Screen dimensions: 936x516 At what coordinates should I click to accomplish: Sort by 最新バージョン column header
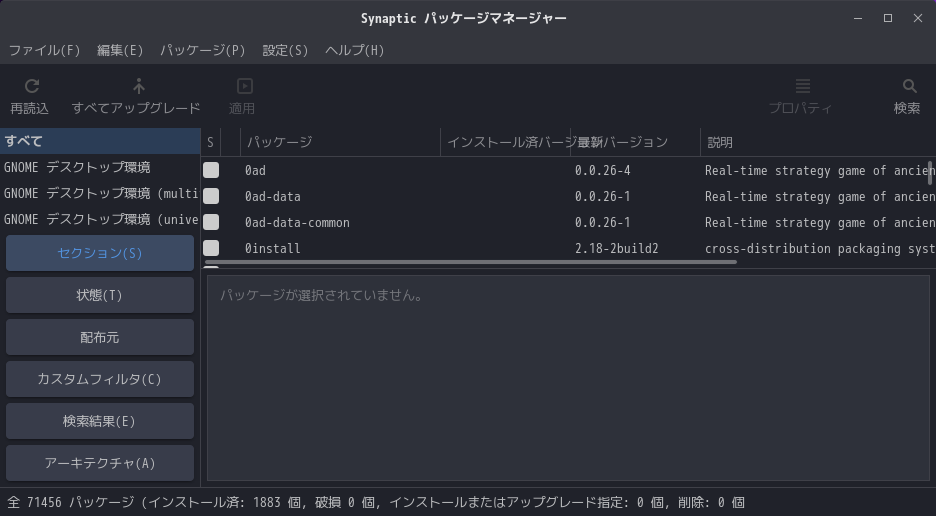(x=635, y=142)
